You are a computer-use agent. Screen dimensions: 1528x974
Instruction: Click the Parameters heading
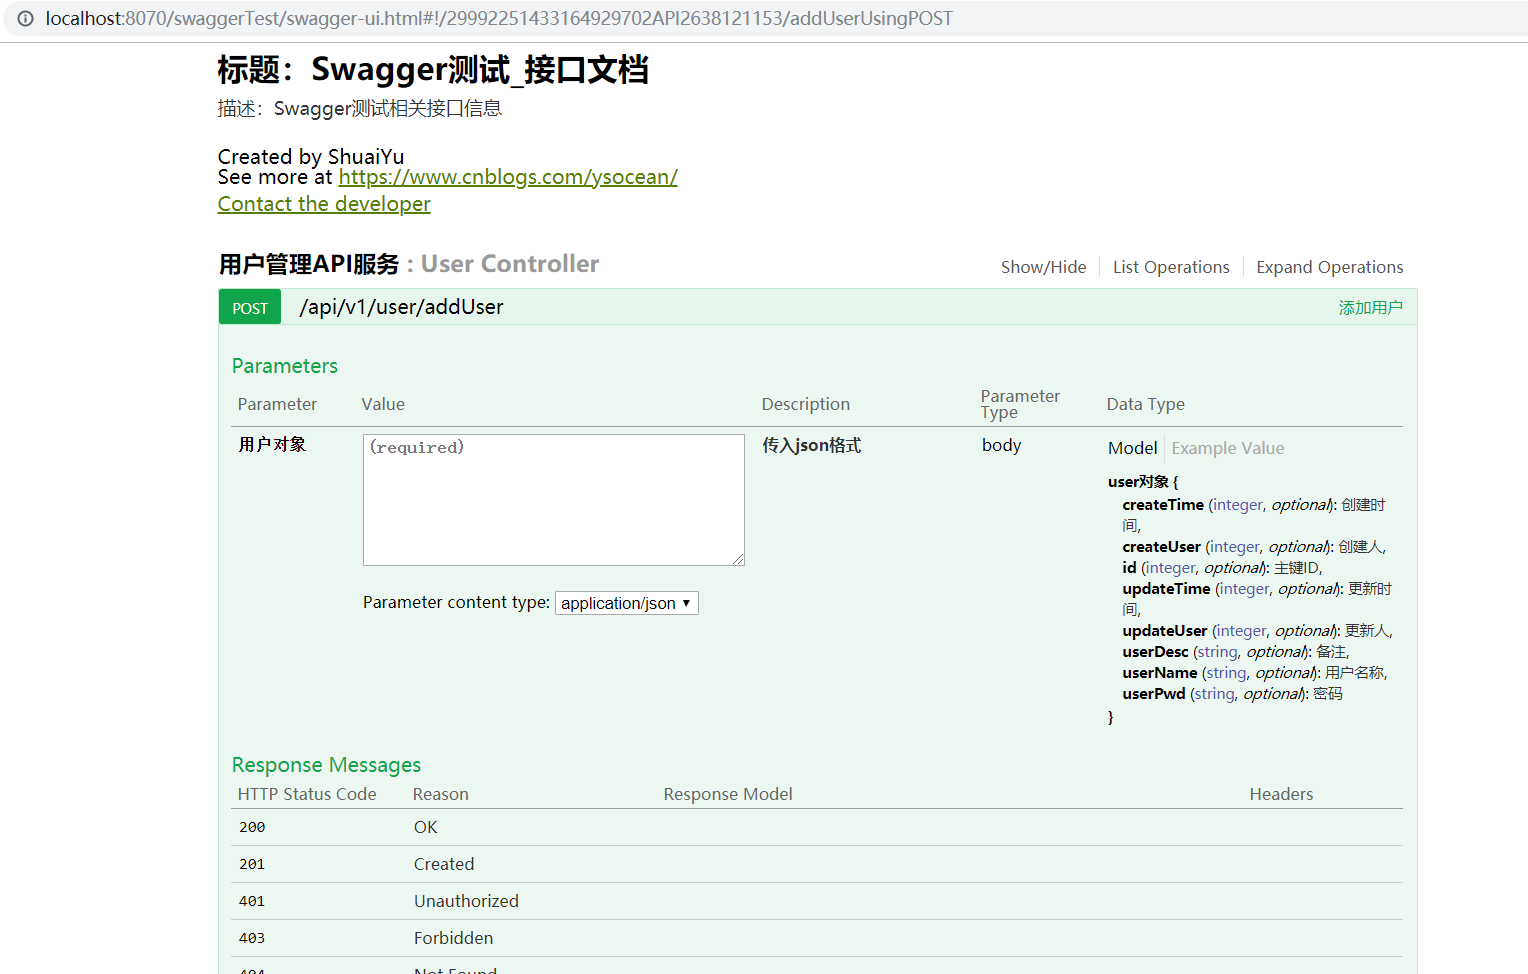(285, 366)
